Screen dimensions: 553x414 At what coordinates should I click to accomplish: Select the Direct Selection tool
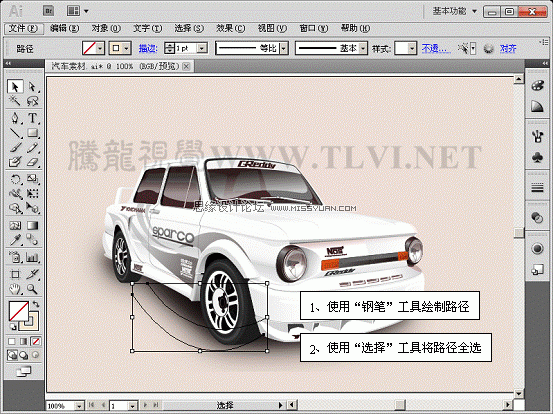[x=32, y=86]
